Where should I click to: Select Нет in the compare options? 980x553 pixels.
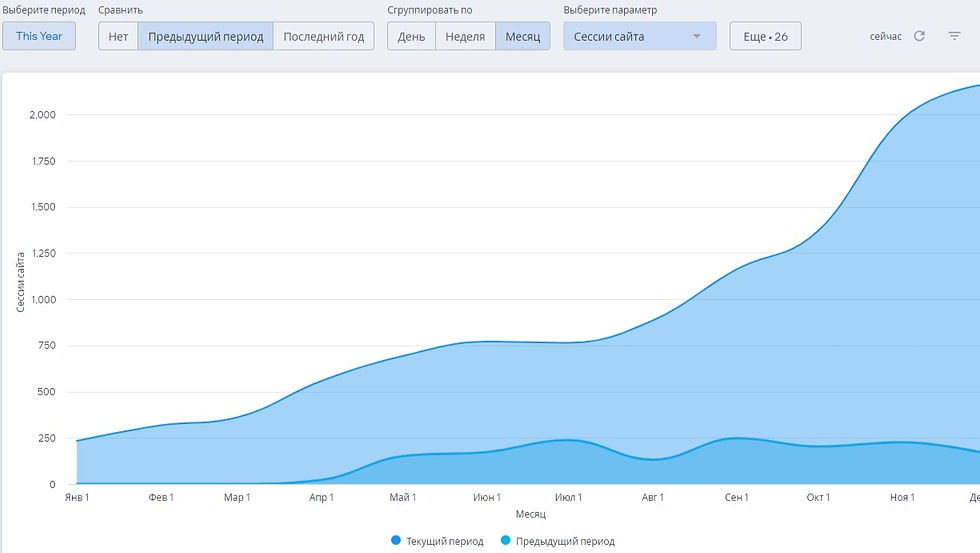(118, 37)
